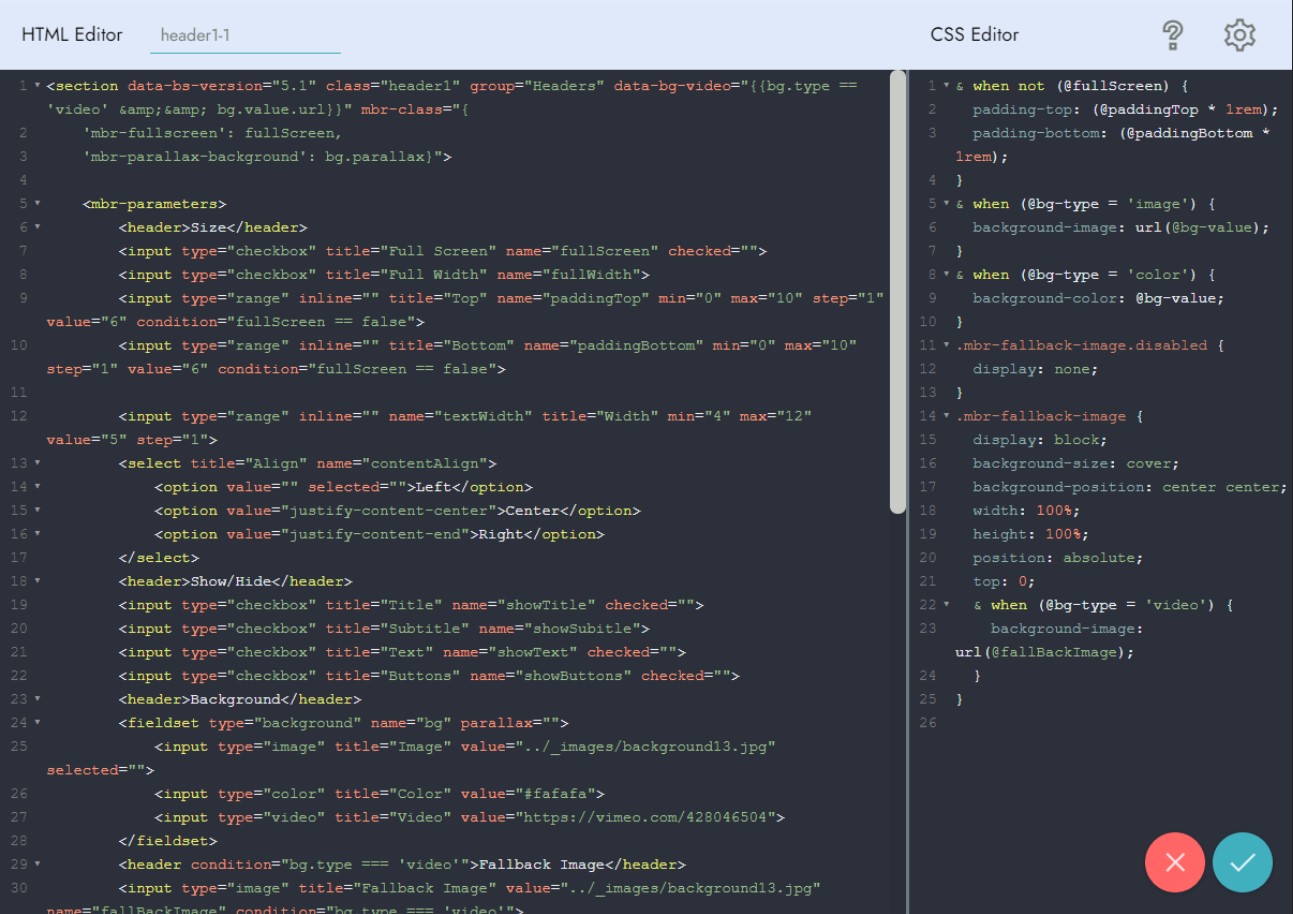Click the HTML editor vertical scrollbar
The width and height of the screenshot is (1293, 914).
click(897, 290)
